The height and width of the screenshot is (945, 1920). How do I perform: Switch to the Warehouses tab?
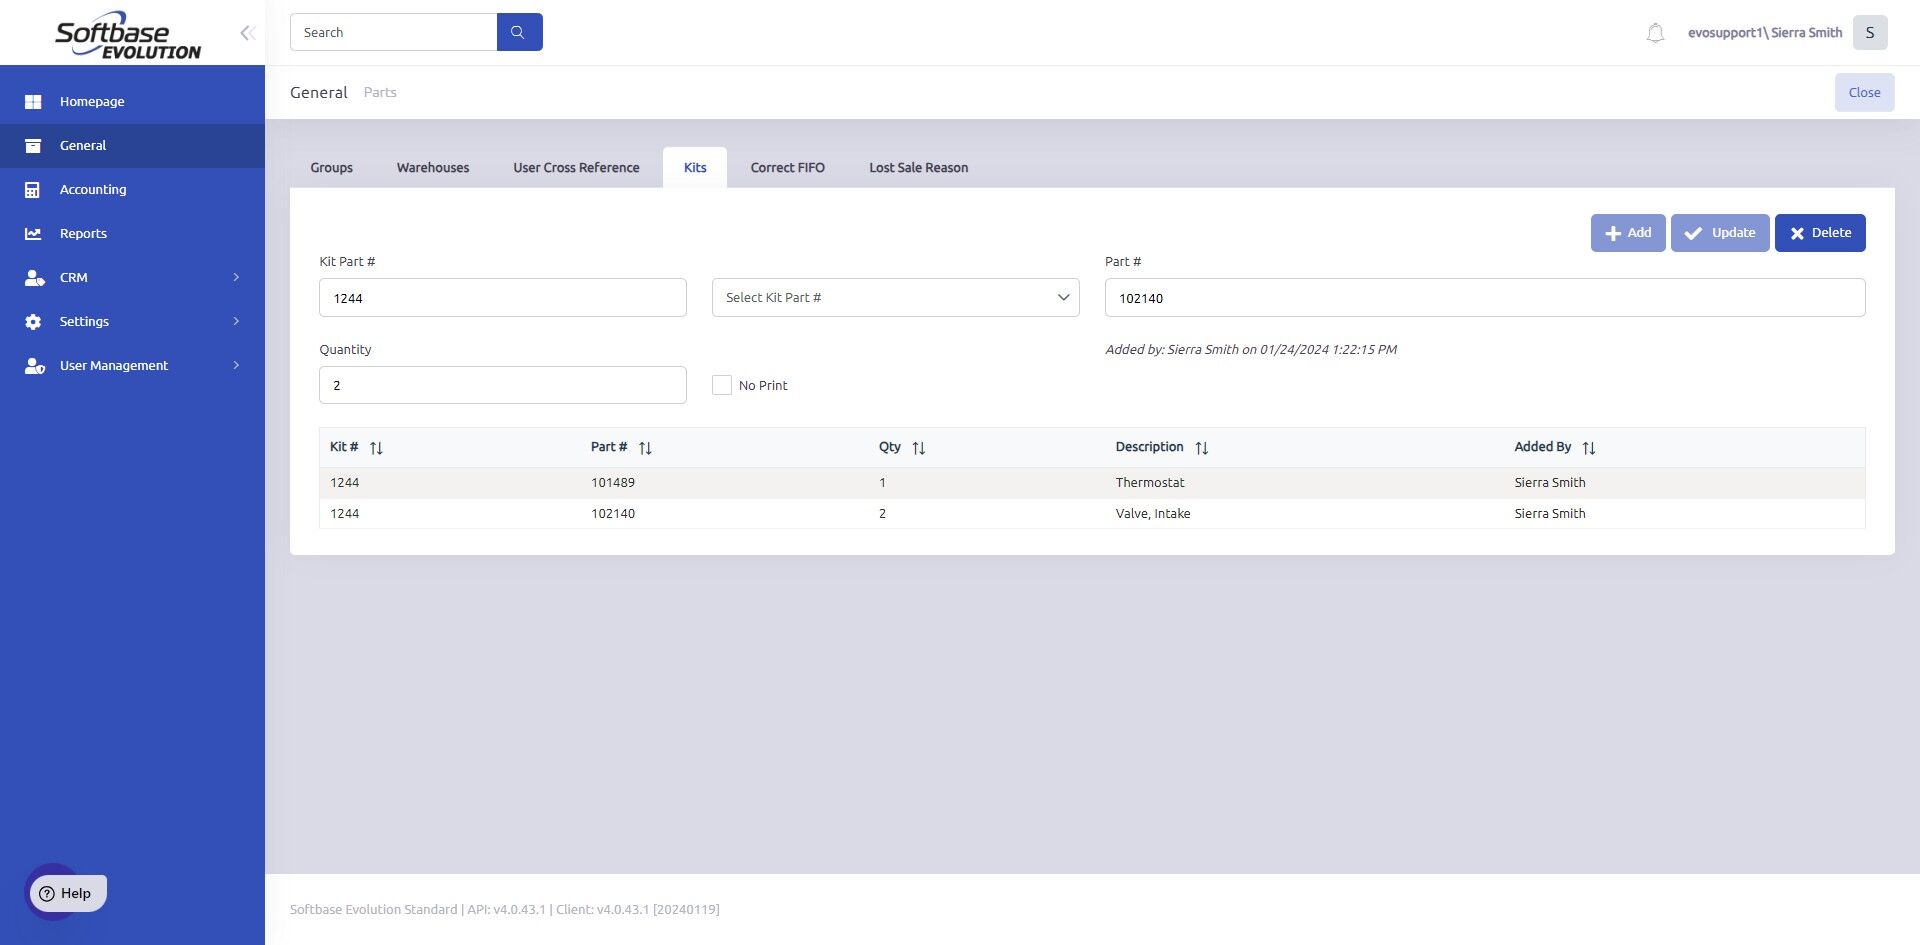[433, 168]
